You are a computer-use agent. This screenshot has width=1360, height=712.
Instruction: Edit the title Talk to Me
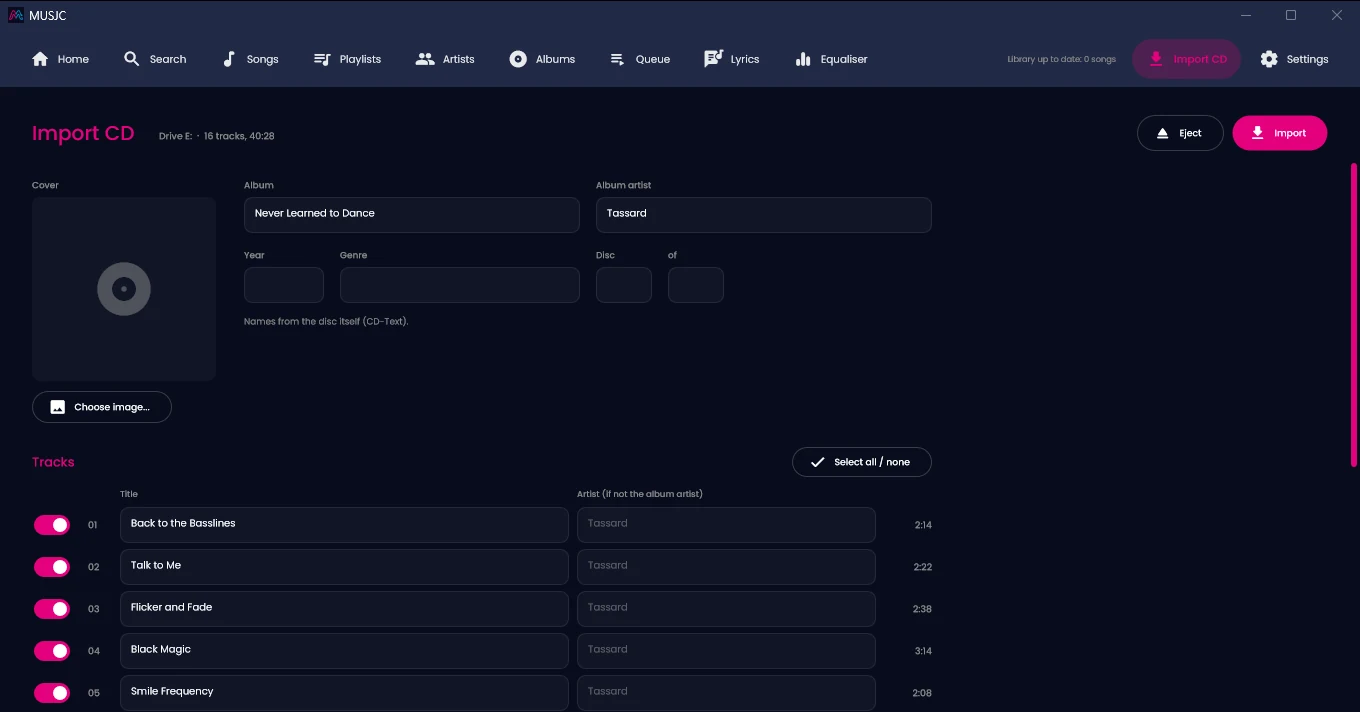(344, 567)
